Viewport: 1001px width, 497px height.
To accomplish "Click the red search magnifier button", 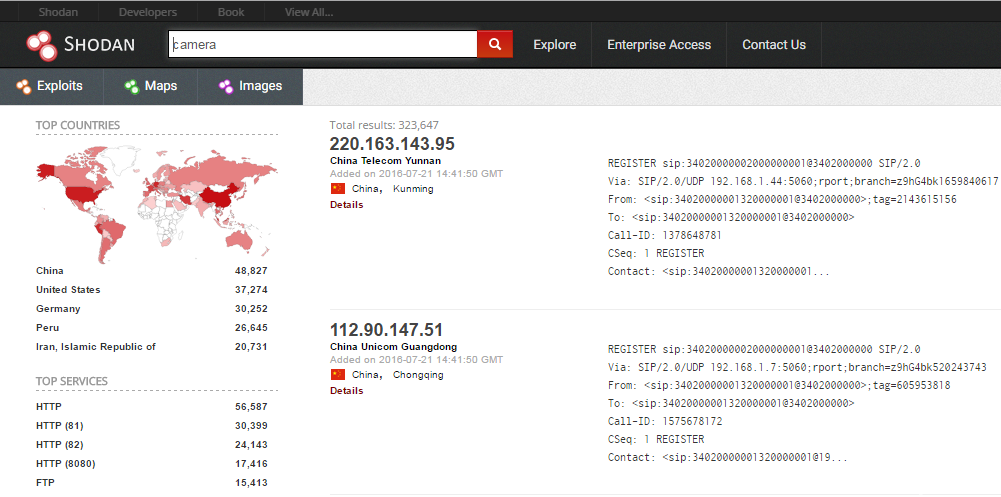I will click(x=495, y=44).
